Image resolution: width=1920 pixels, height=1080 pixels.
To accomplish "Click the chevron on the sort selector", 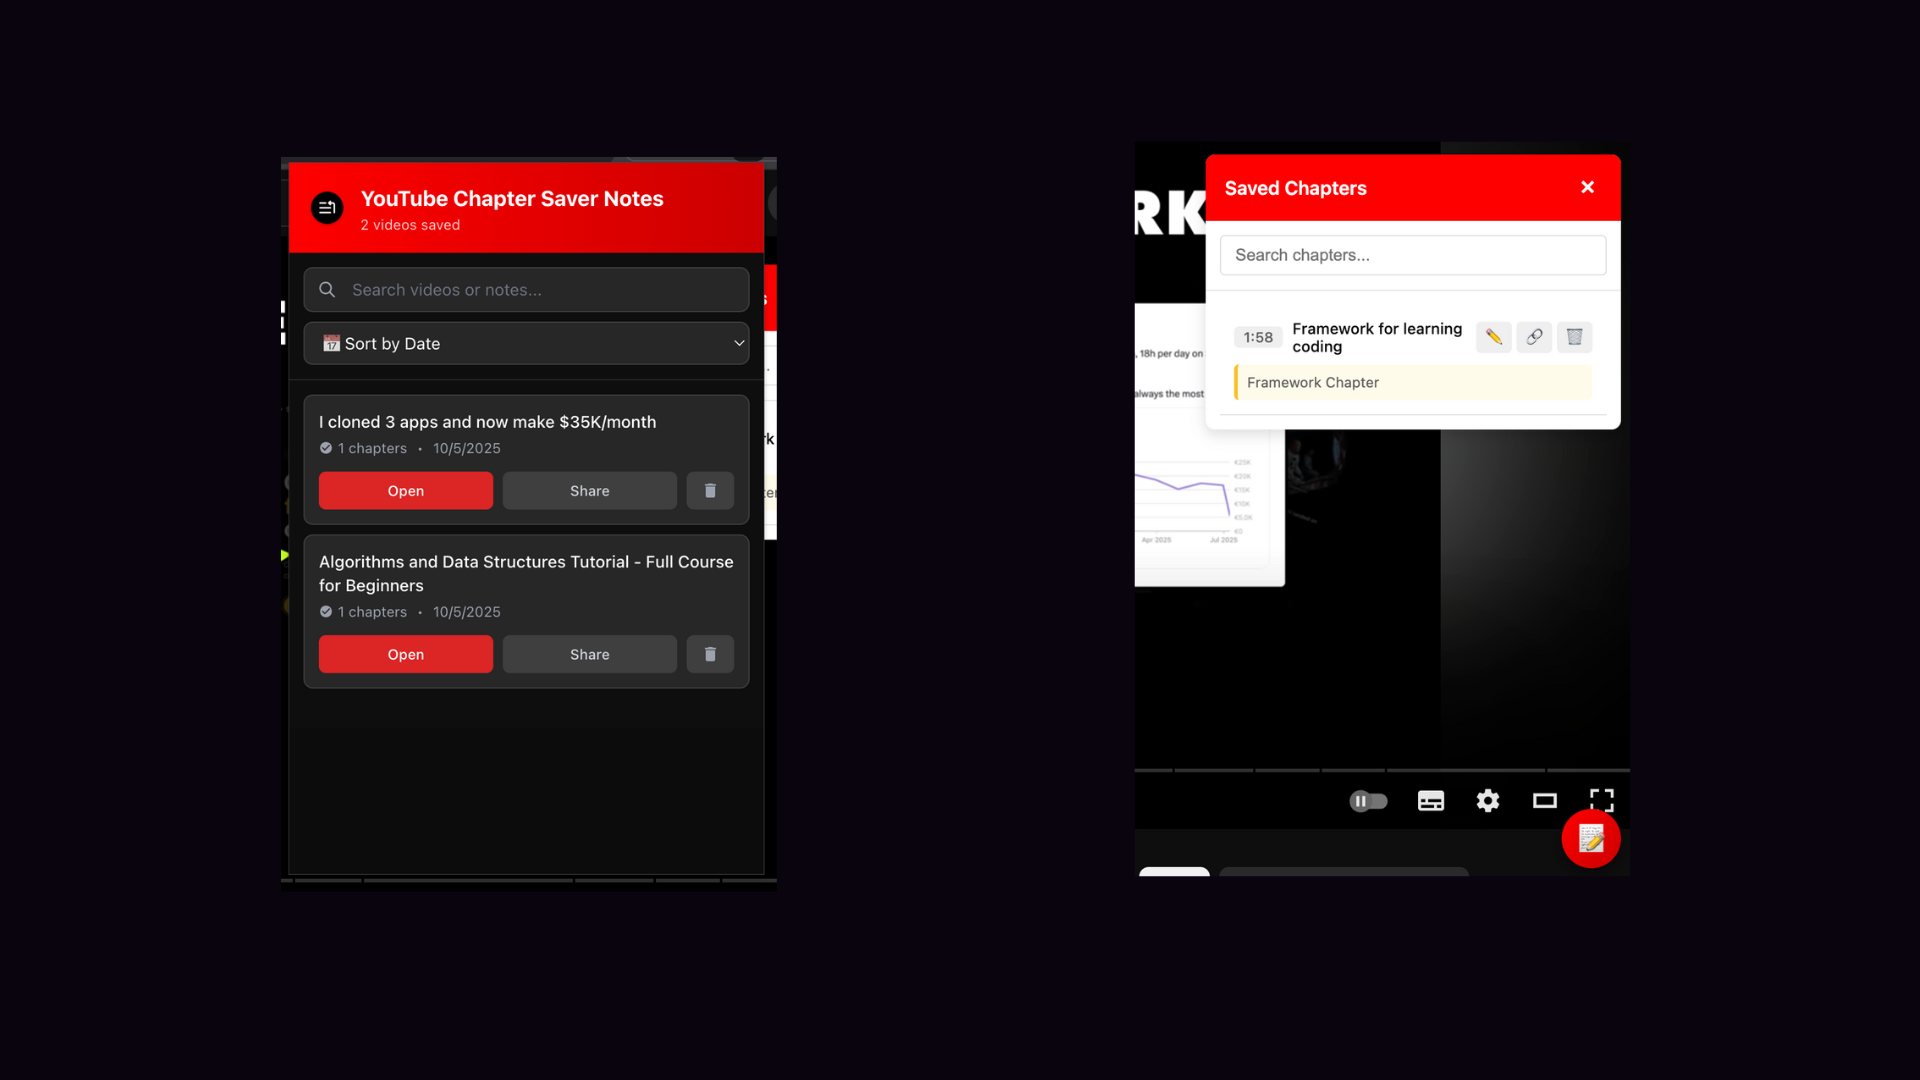I will coord(739,343).
